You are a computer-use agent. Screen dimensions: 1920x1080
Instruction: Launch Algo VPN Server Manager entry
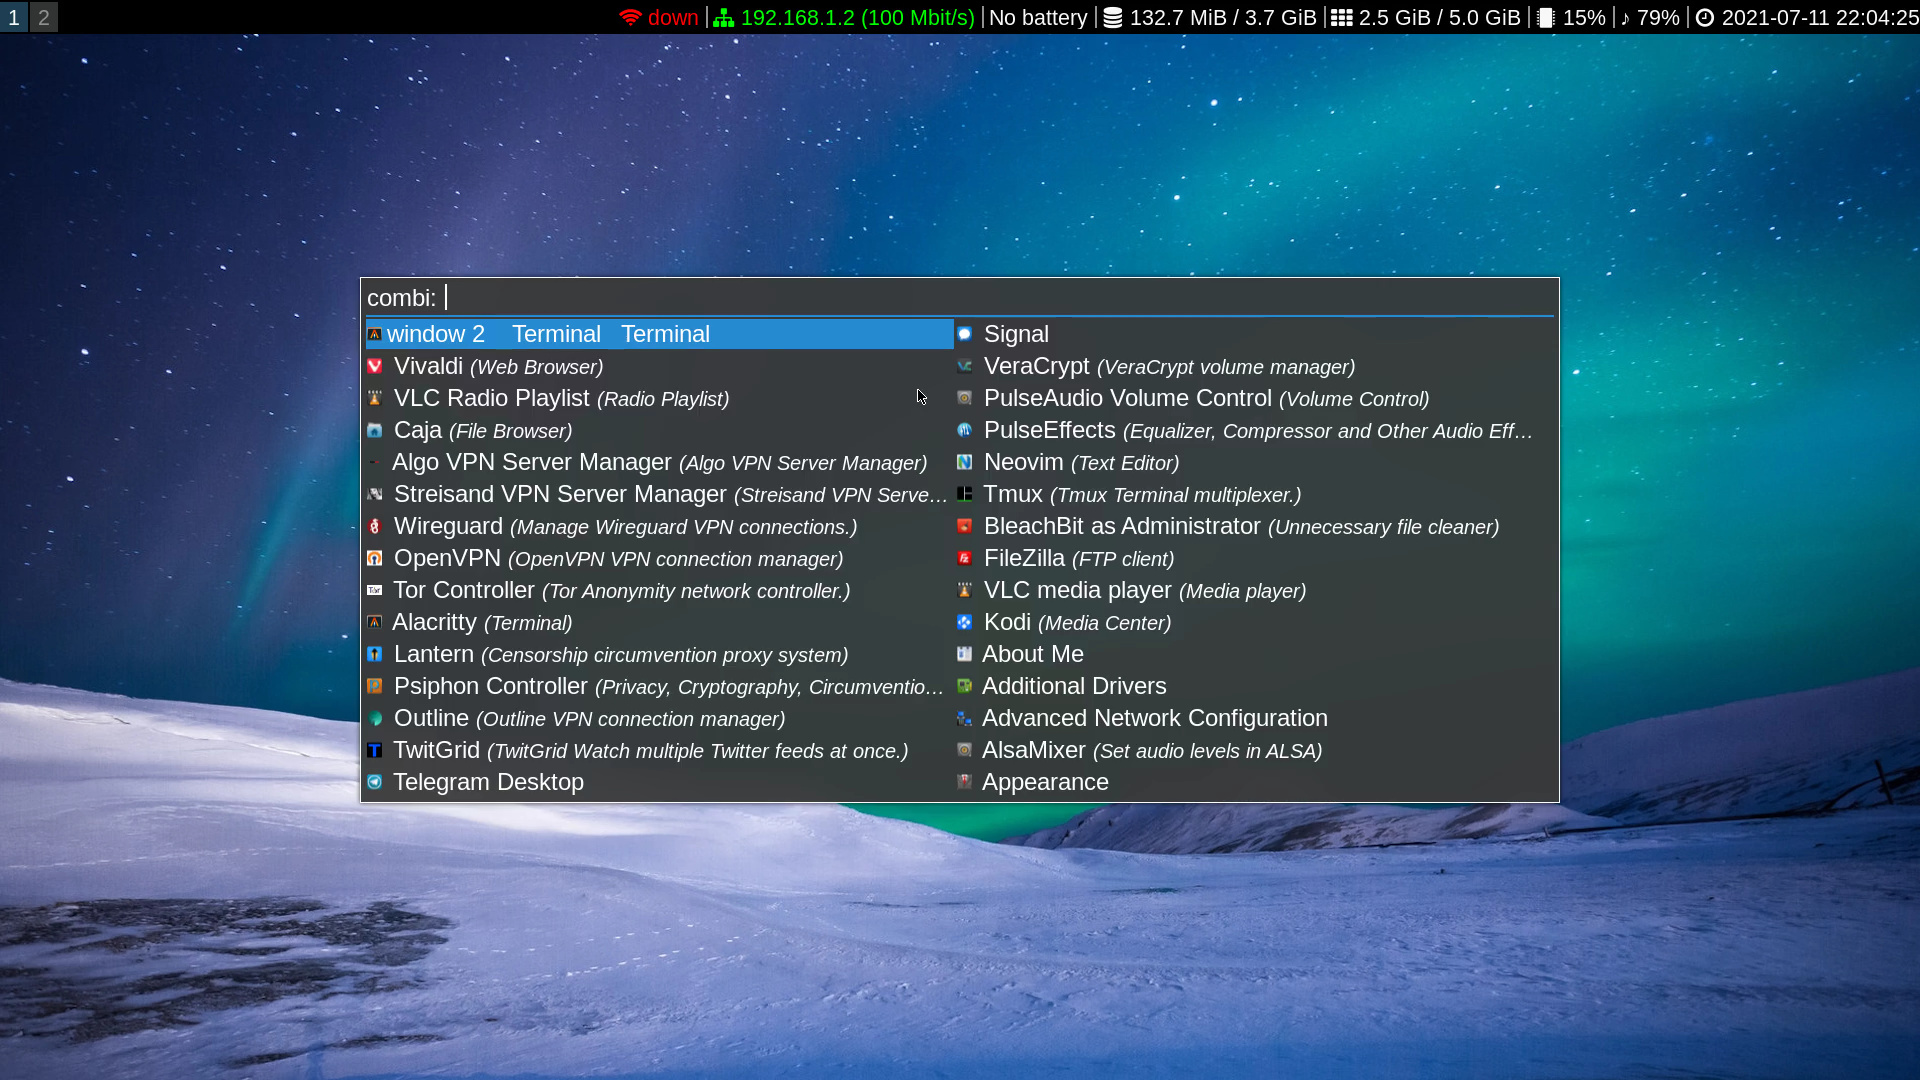click(x=660, y=462)
